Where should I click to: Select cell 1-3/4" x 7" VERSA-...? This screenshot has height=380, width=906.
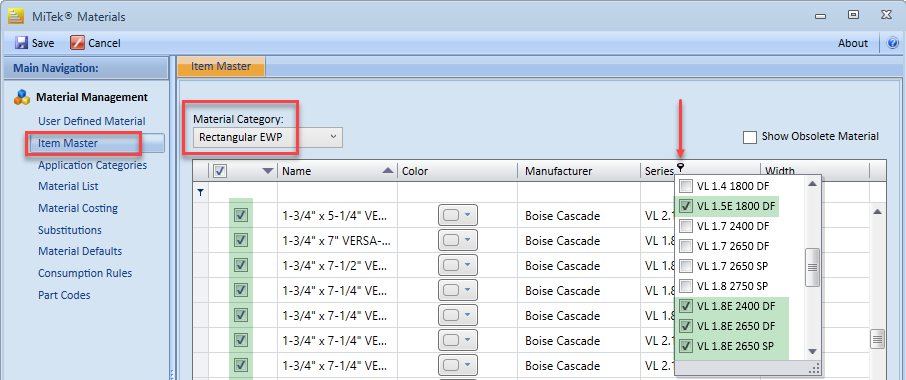[336, 241]
